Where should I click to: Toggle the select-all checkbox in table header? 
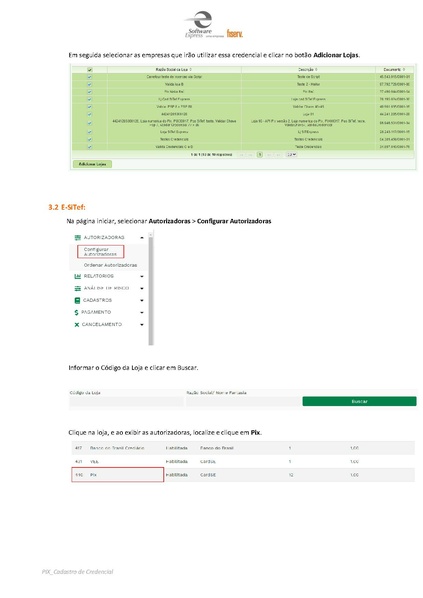pos(90,70)
